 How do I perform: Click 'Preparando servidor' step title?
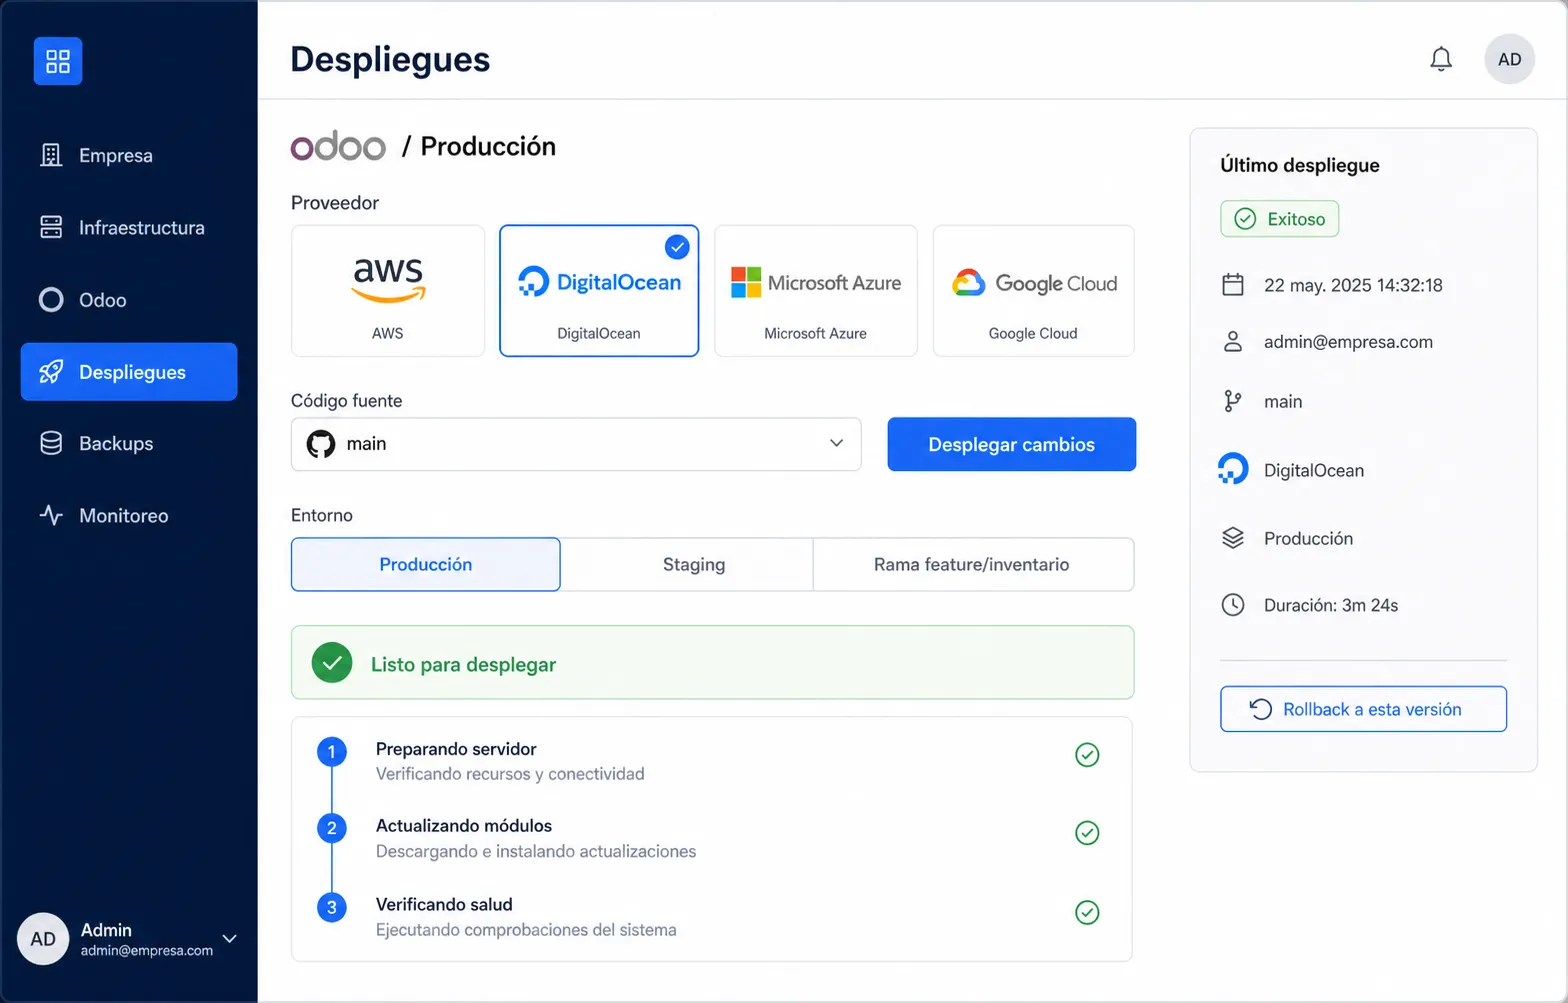pyautogui.click(x=456, y=749)
